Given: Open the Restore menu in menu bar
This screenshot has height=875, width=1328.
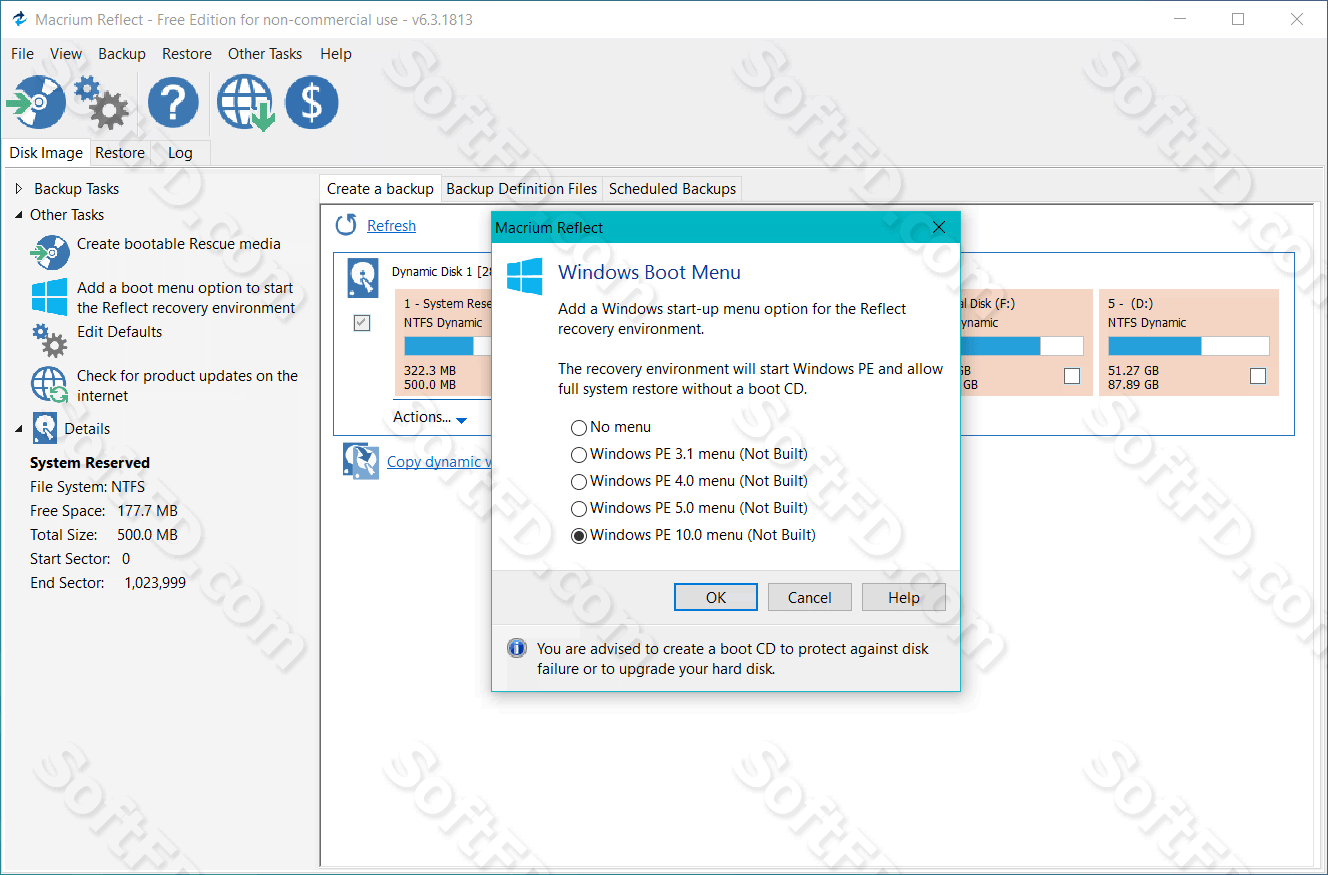Looking at the screenshot, I should coord(187,54).
